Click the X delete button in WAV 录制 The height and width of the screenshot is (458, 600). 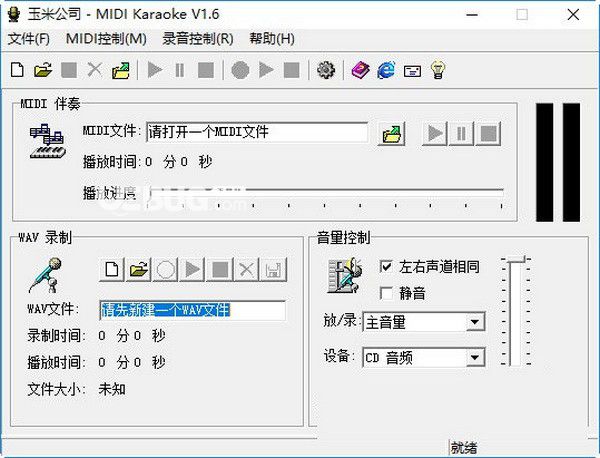246,269
